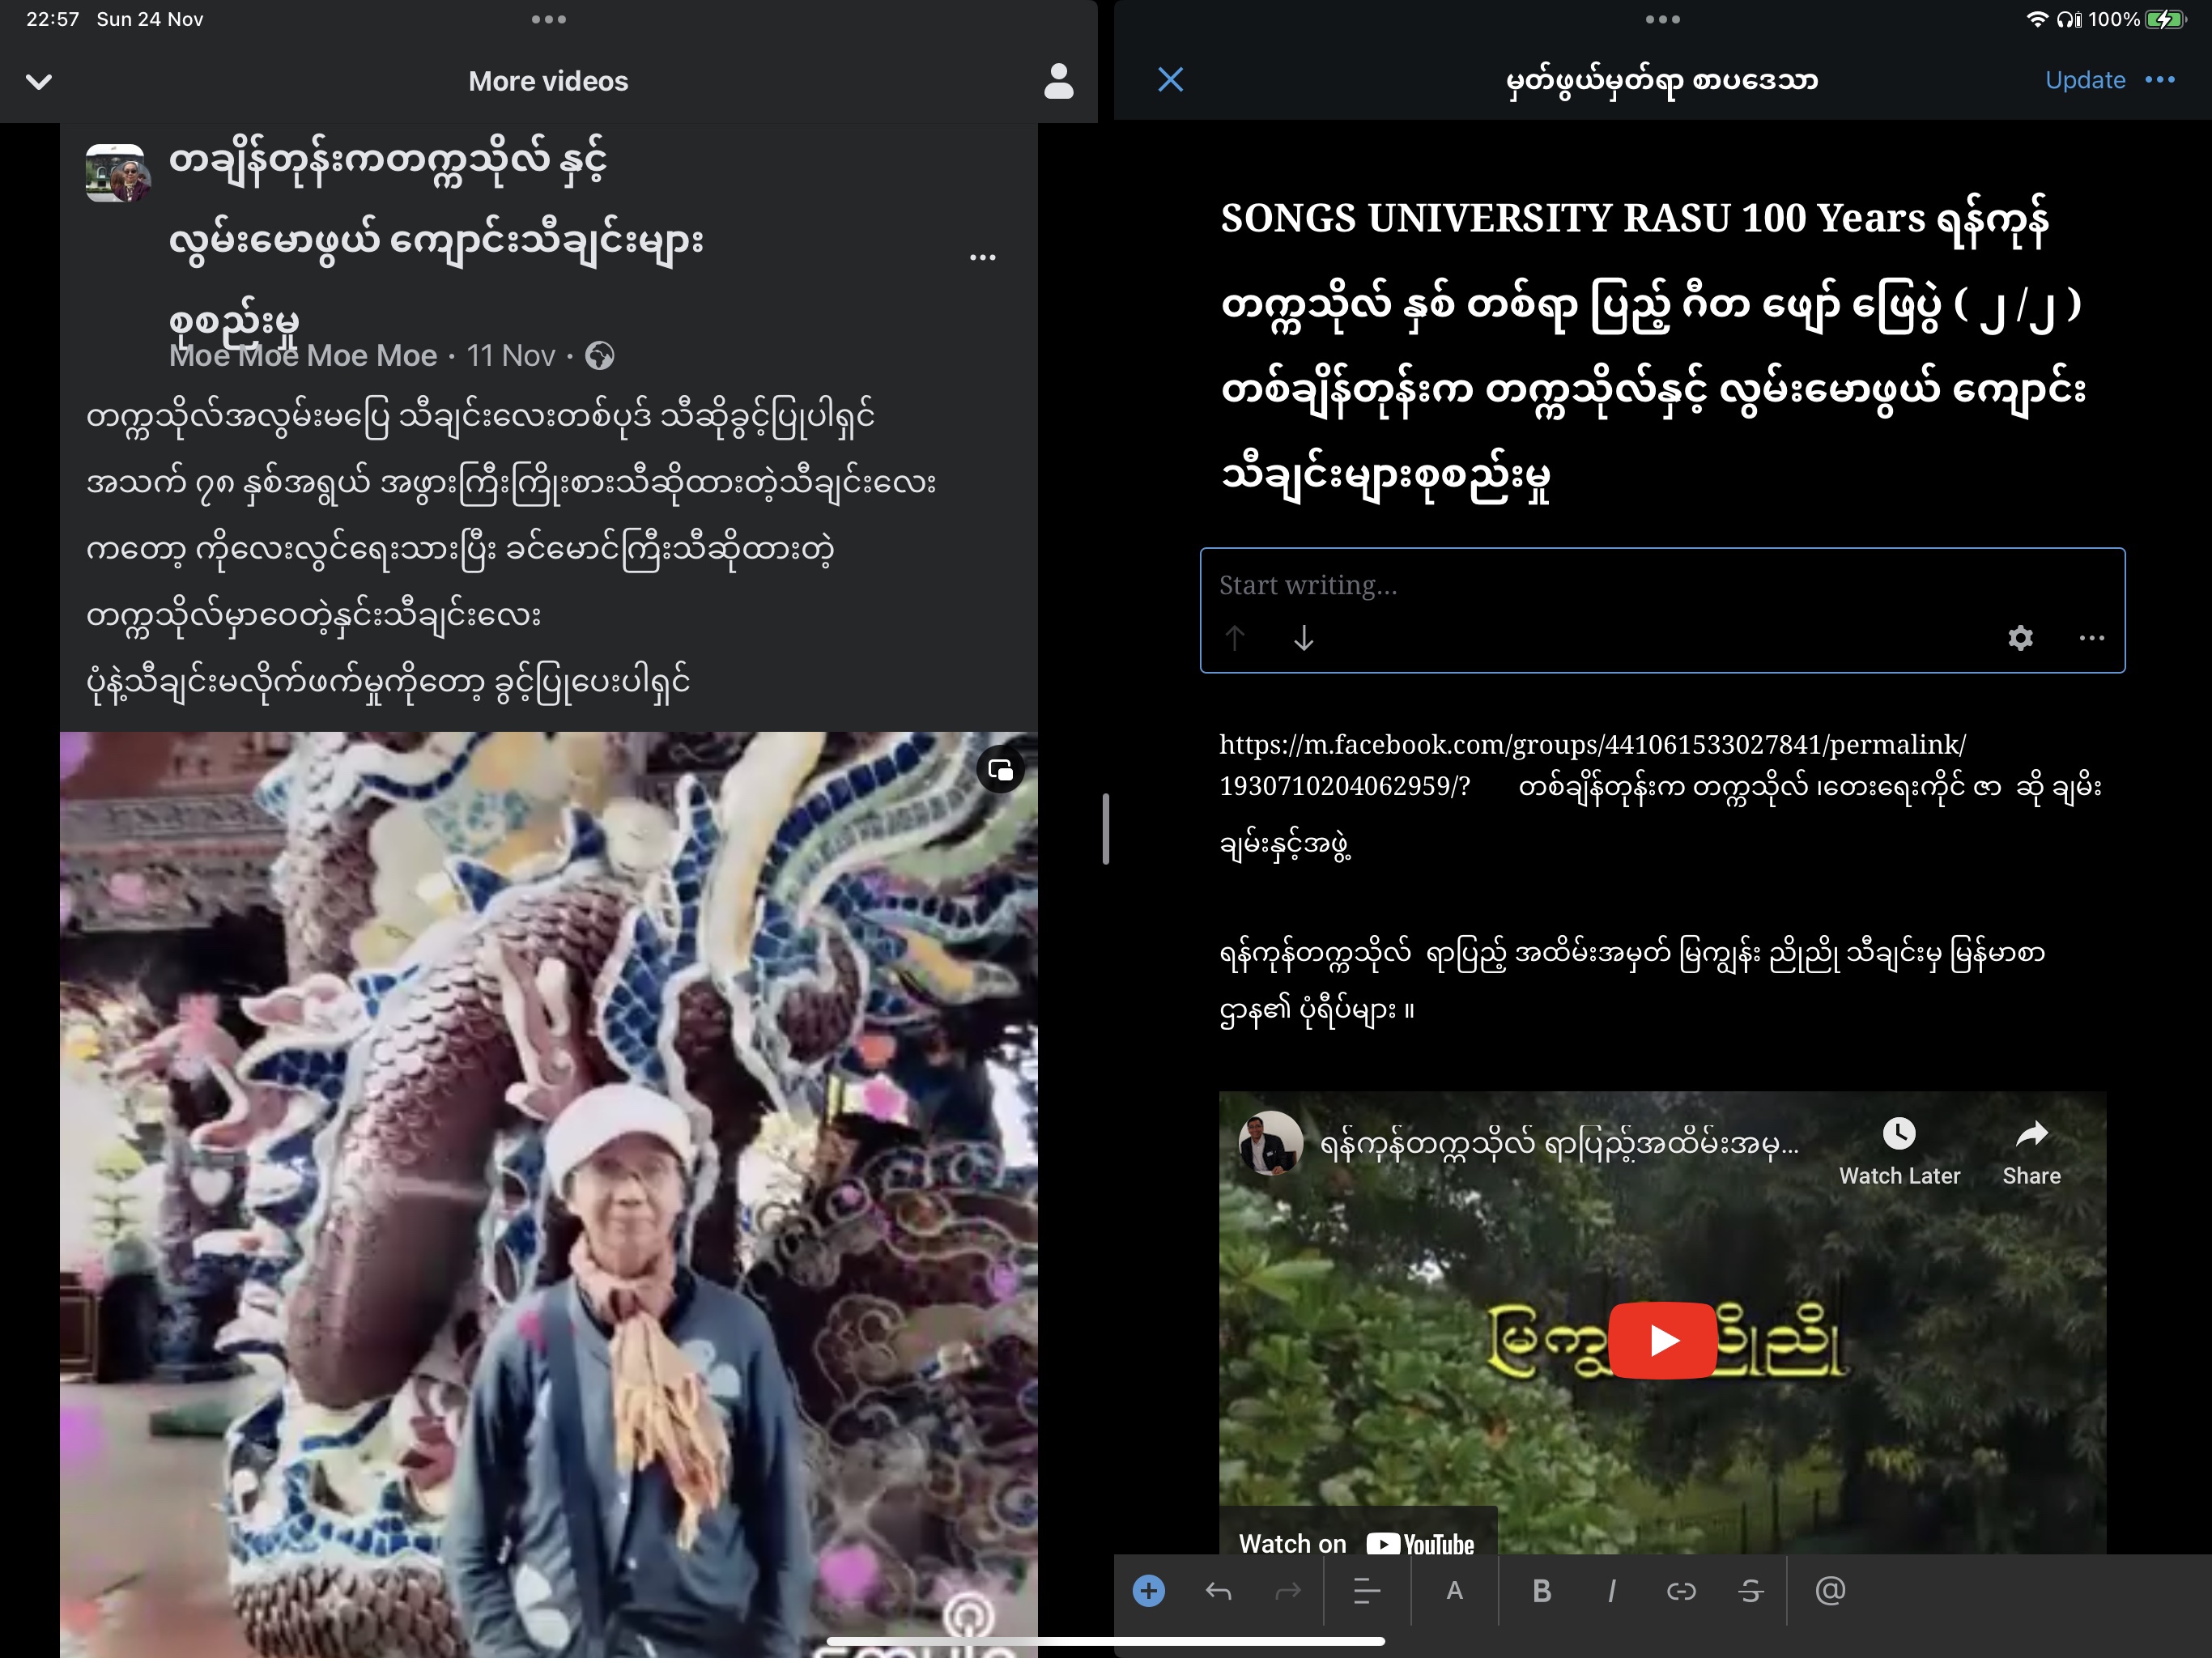
Task: Click the undo arrow in editor toolbar
Action: [1218, 1590]
